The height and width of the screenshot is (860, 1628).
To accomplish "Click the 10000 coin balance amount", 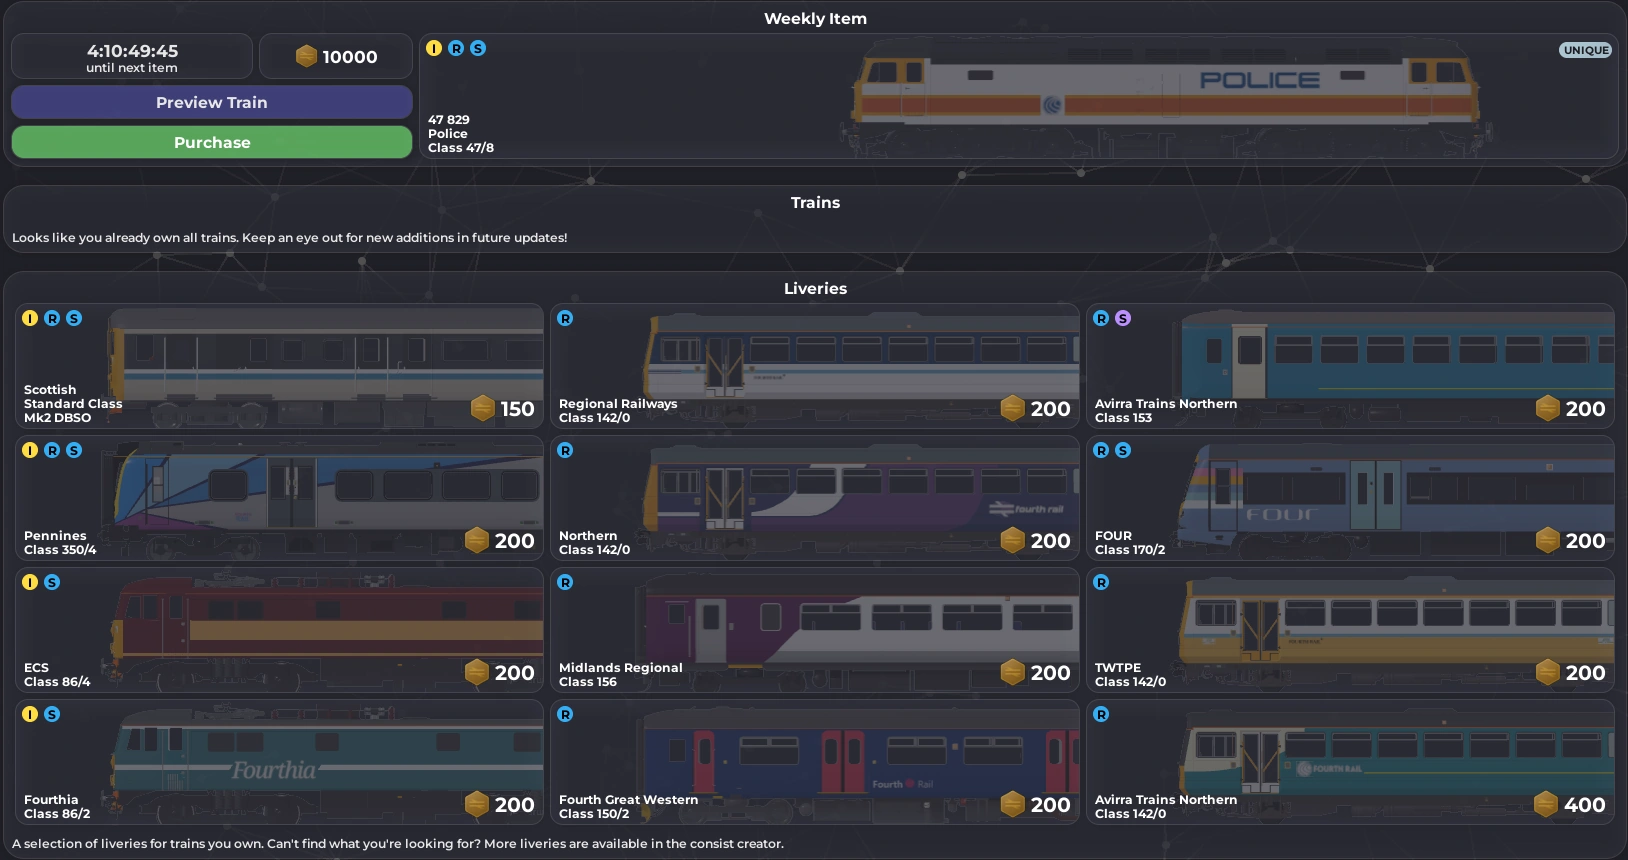I will tap(350, 57).
